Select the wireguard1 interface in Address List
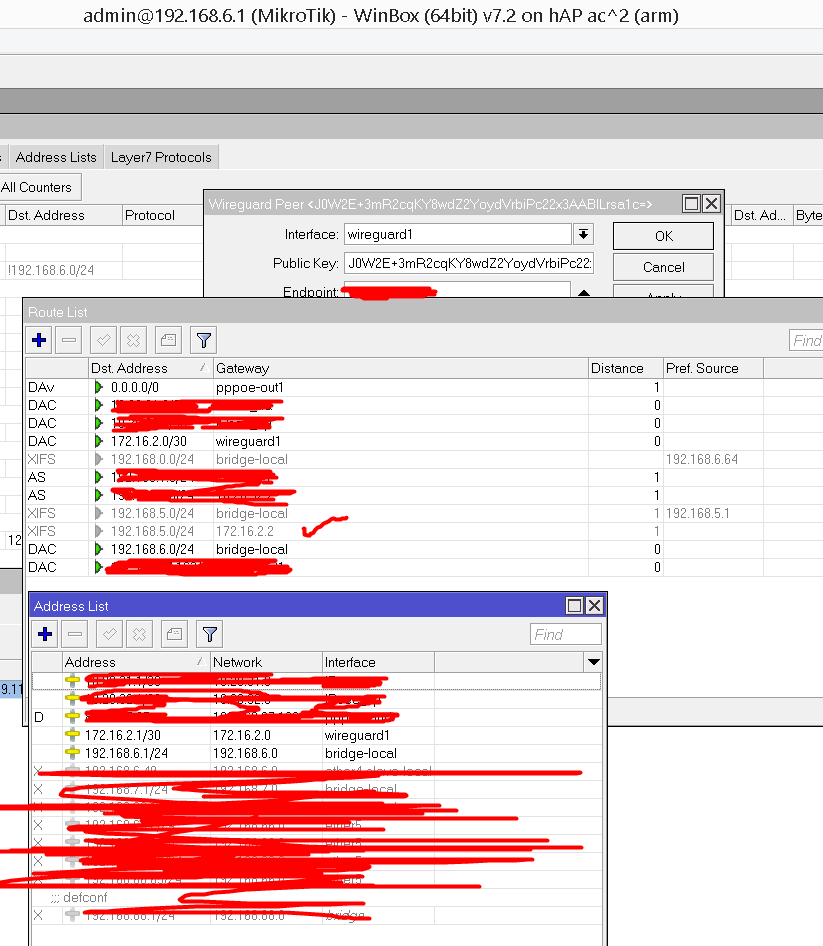Image resolution: width=823 pixels, height=946 pixels. point(357,735)
